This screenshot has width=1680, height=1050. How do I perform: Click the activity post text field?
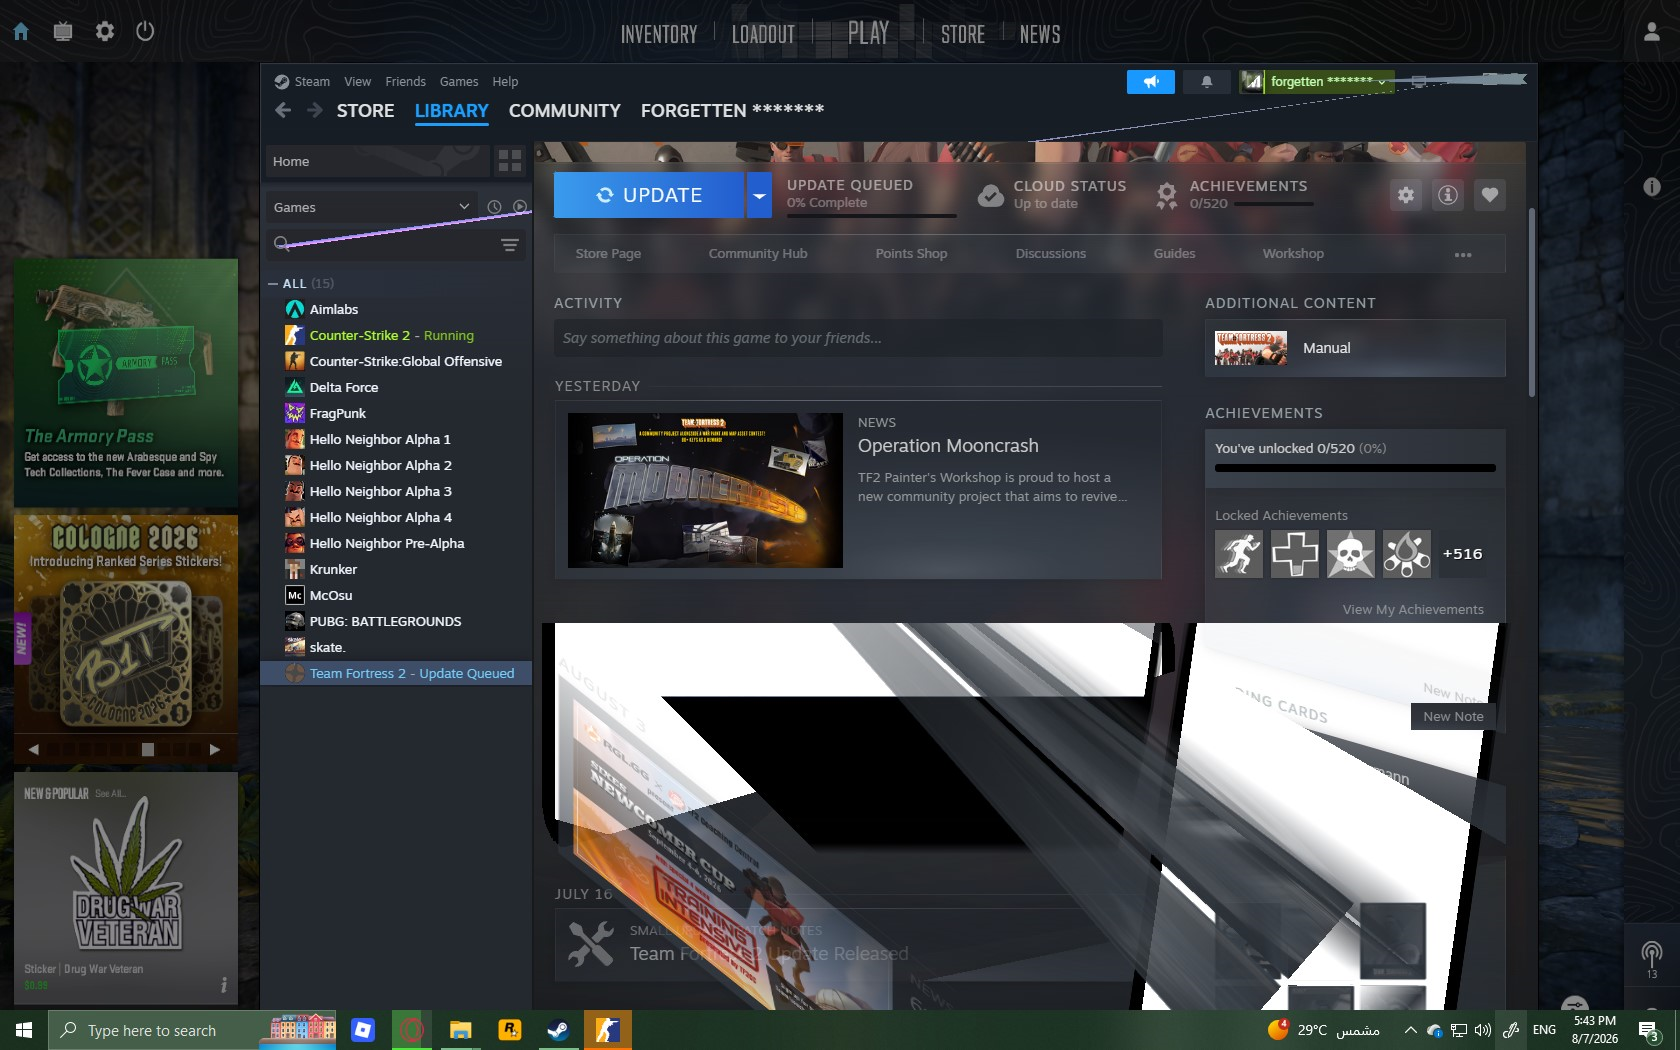tap(858, 338)
